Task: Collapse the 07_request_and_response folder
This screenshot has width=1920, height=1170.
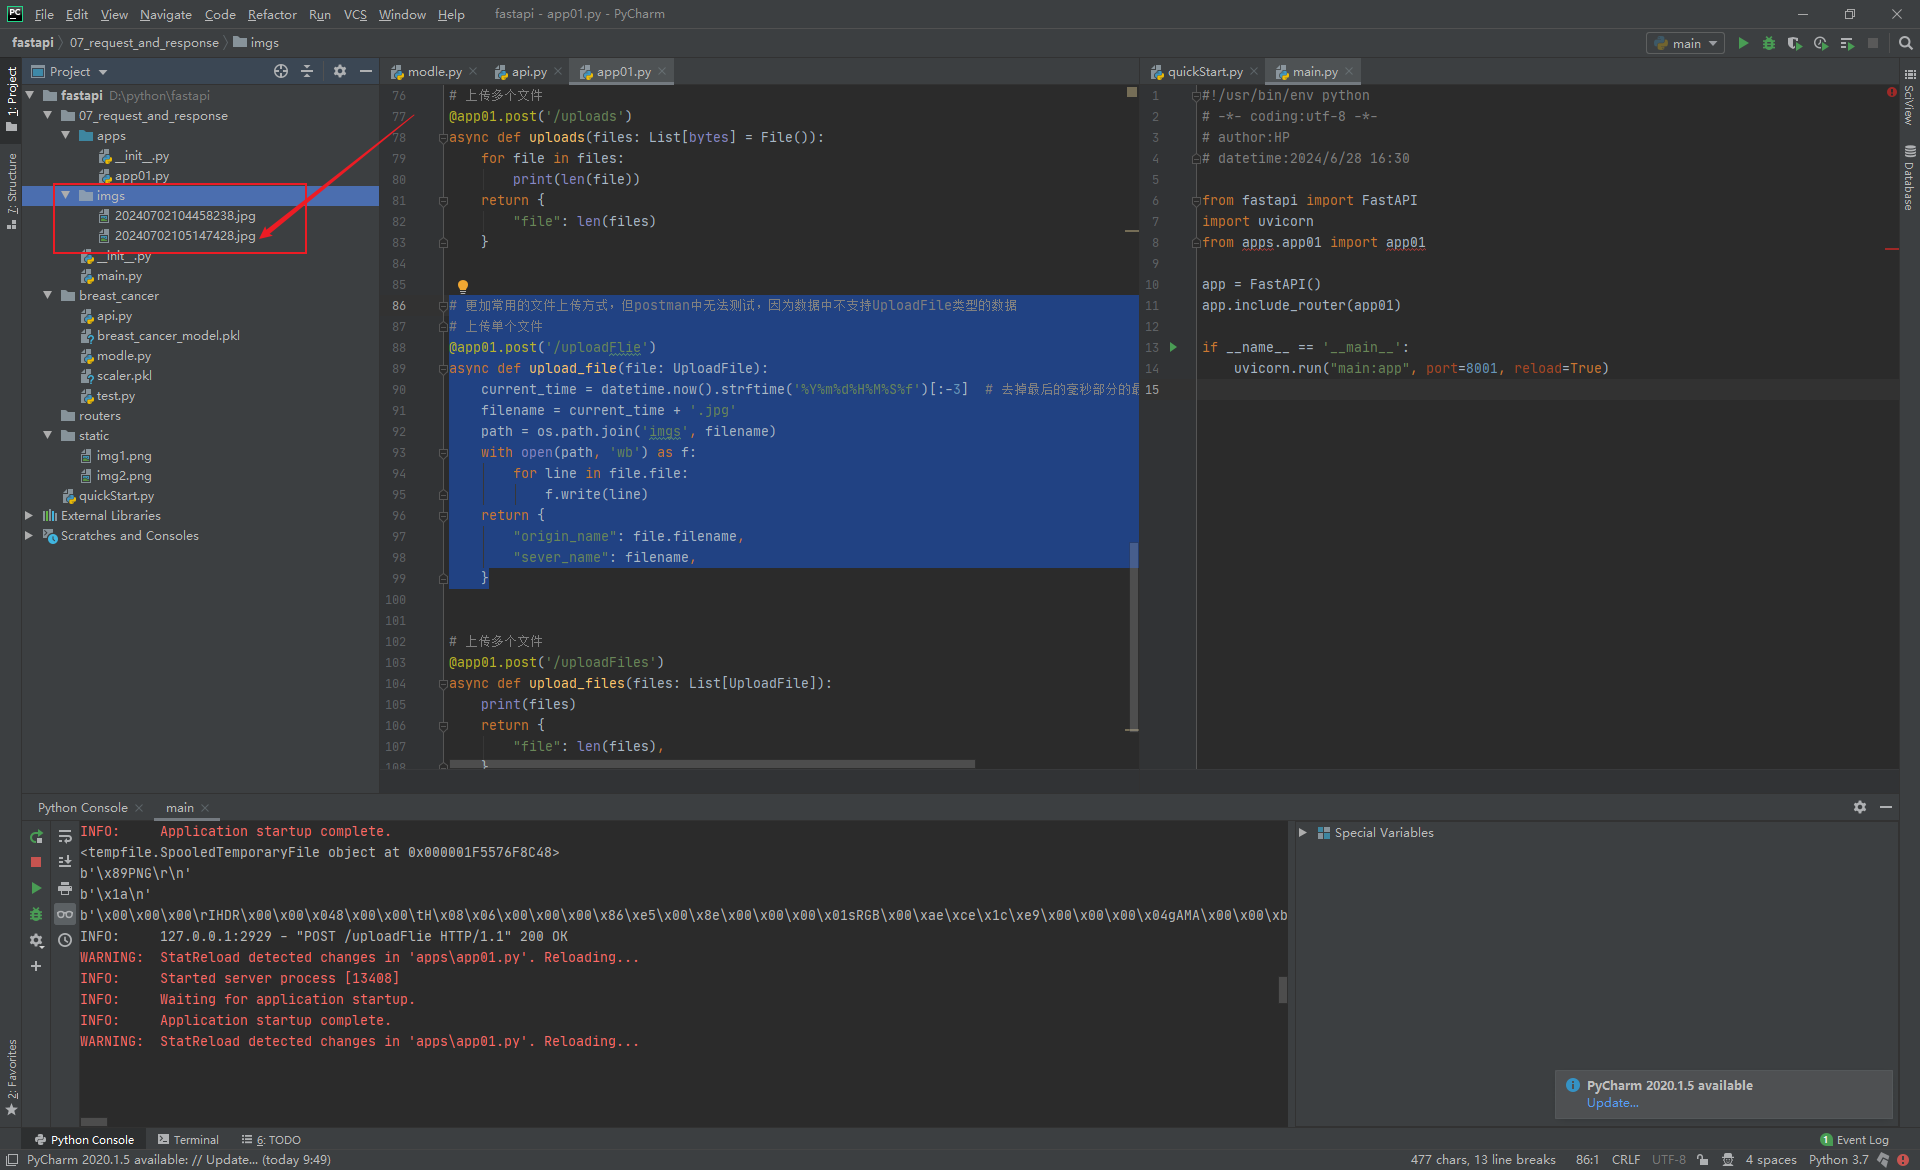Action: (x=47, y=115)
